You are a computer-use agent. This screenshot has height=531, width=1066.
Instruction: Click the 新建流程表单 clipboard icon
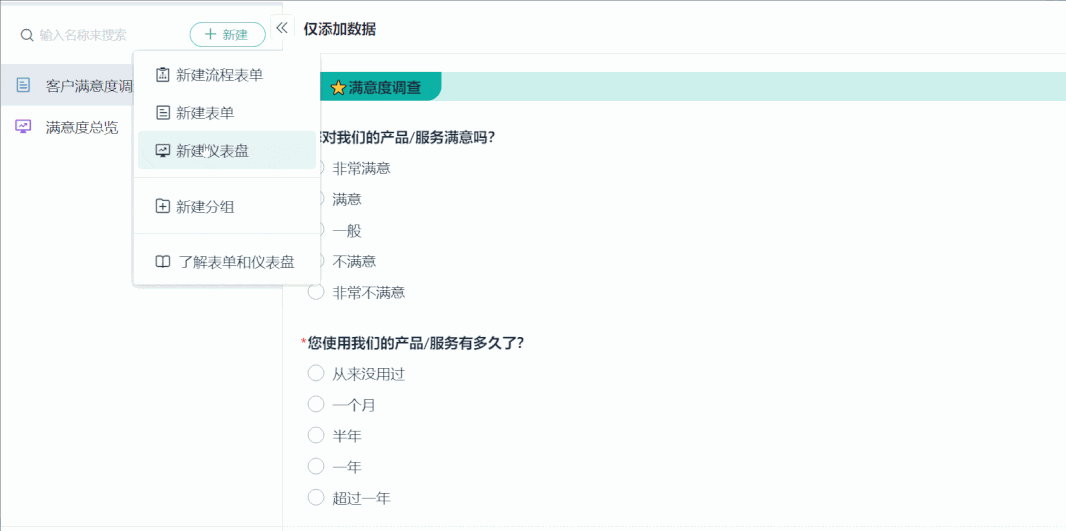click(x=163, y=75)
